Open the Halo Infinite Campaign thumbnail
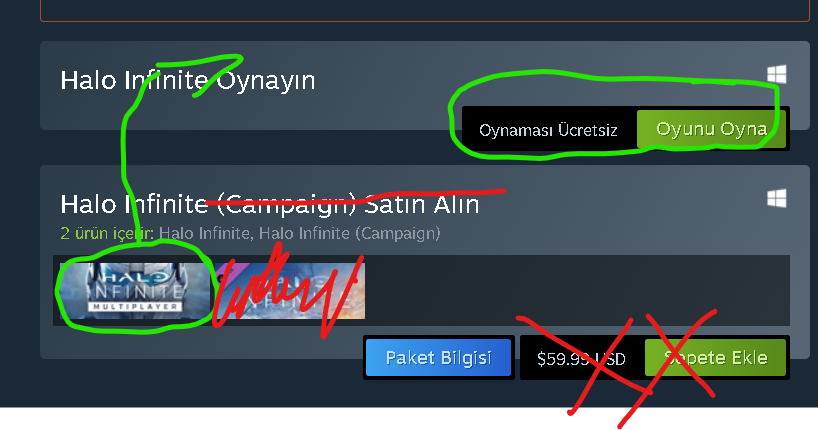The image size is (818, 430). pos(290,291)
